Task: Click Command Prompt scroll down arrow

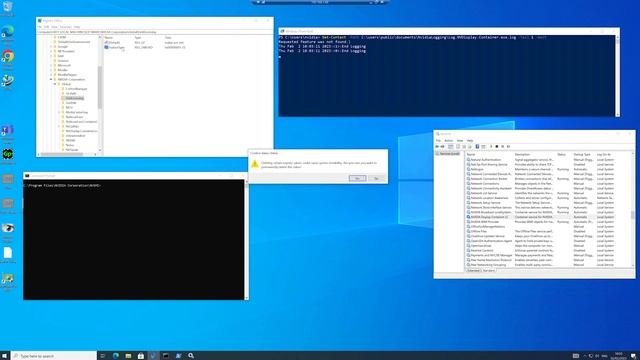Action: pyautogui.click(x=246, y=298)
